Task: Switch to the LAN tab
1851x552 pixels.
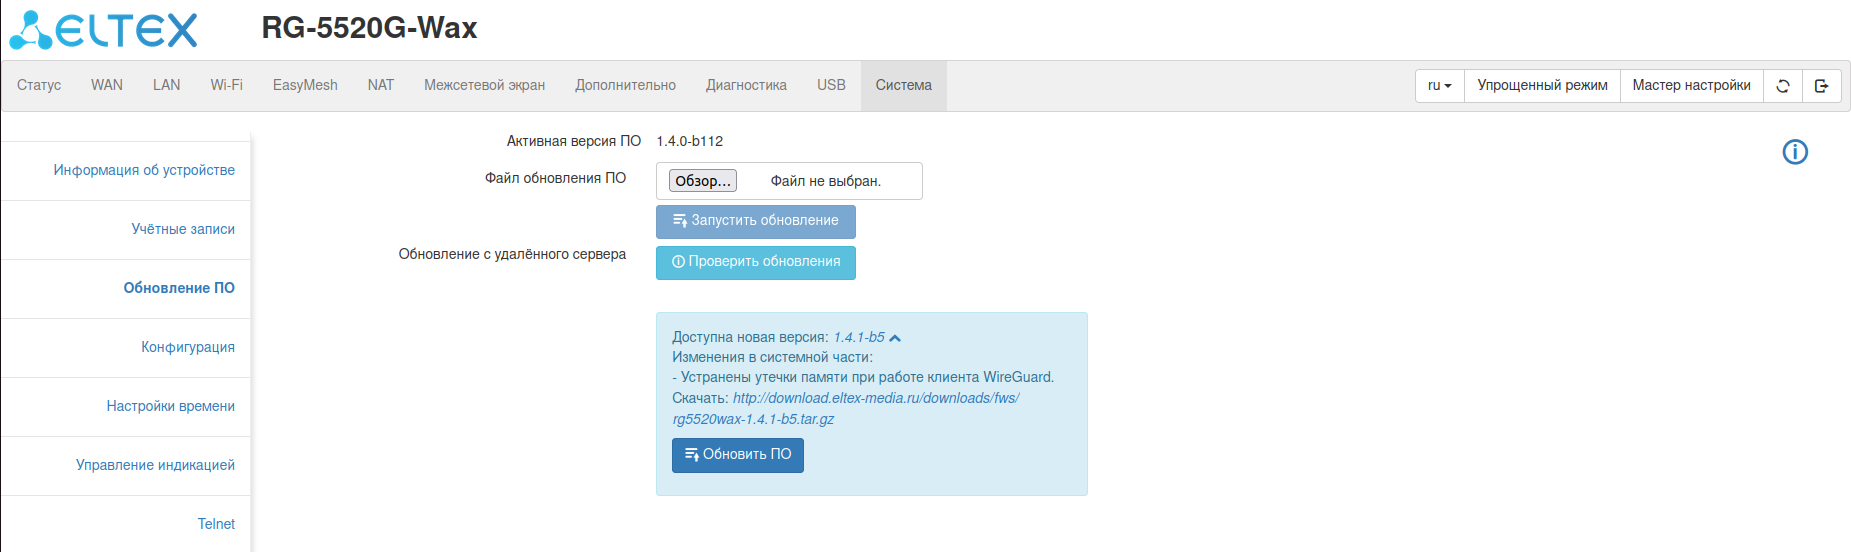Action: 167,85
